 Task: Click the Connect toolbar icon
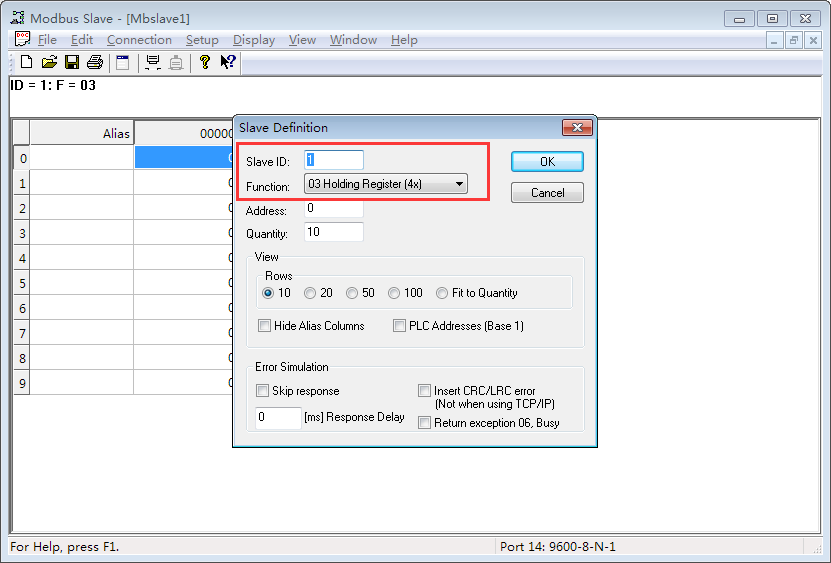tap(153, 63)
